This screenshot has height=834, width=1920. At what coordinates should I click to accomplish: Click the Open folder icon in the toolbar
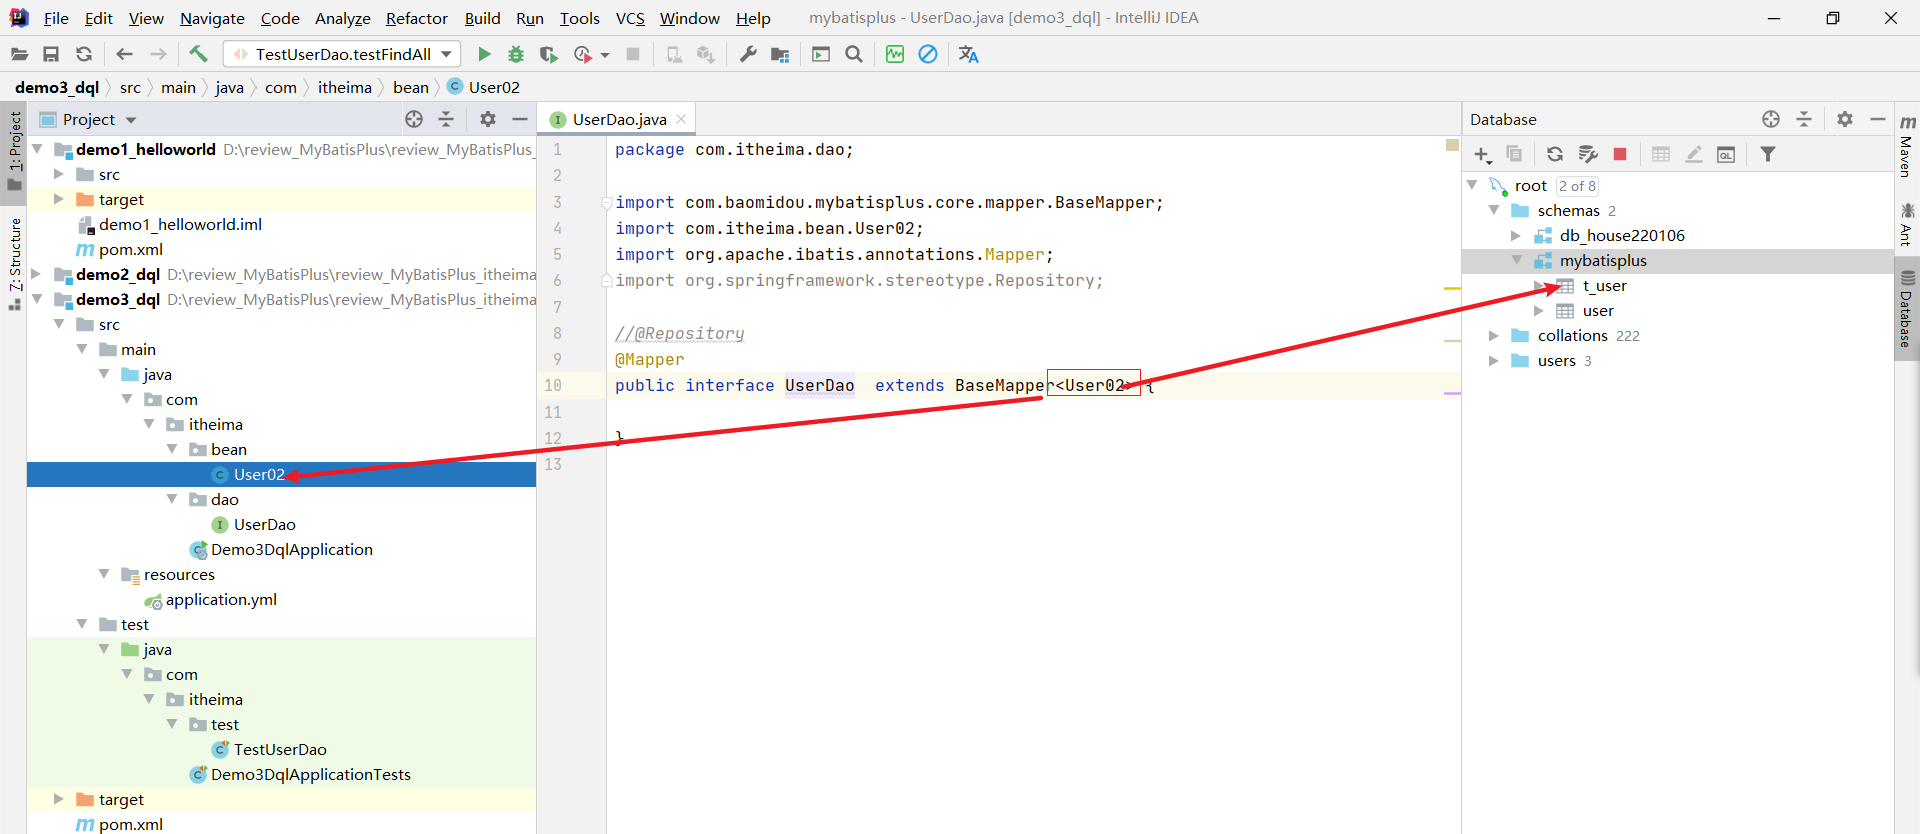pos(19,54)
